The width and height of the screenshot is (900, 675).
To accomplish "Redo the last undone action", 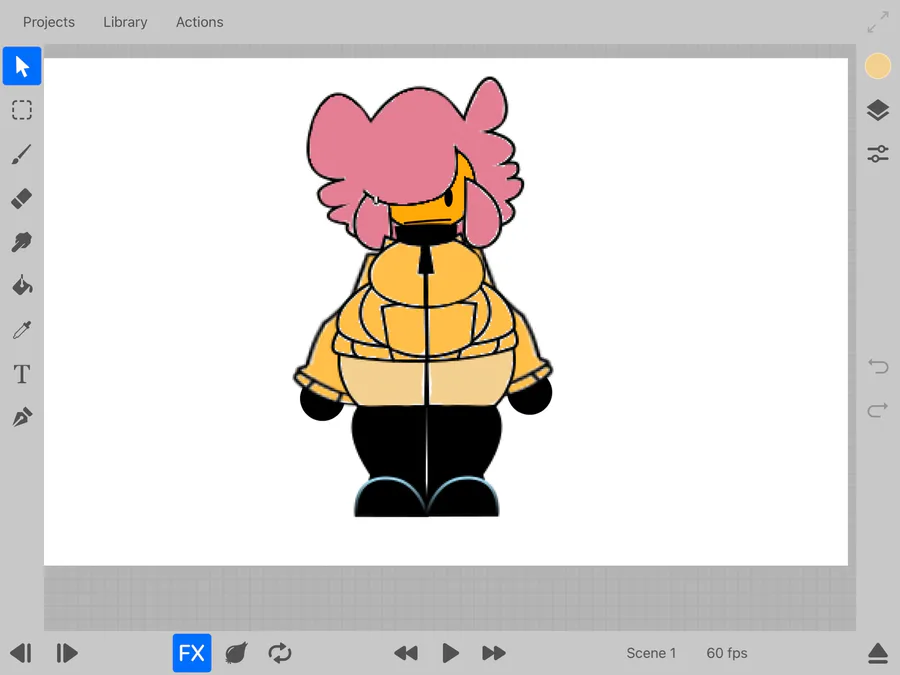I will coord(878,410).
